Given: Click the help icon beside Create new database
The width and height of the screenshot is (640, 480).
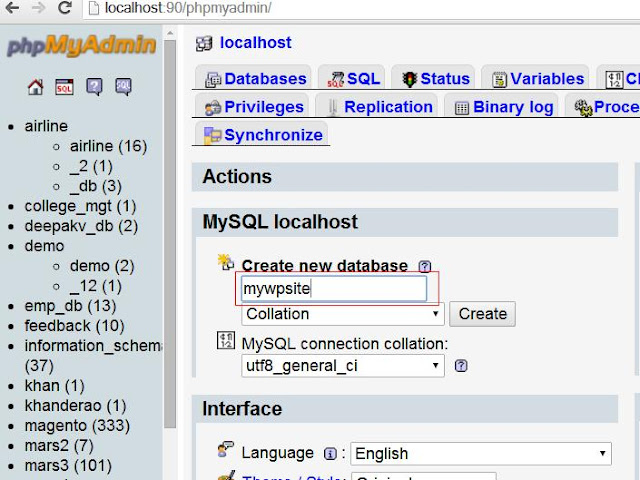Looking at the screenshot, I should click(425, 266).
